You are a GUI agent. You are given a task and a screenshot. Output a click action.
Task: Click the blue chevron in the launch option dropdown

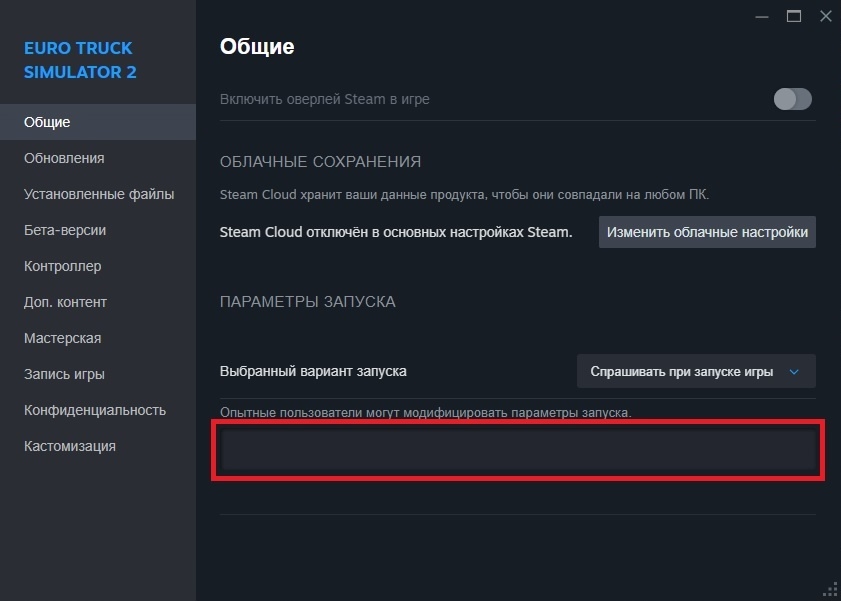(x=795, y=371)
